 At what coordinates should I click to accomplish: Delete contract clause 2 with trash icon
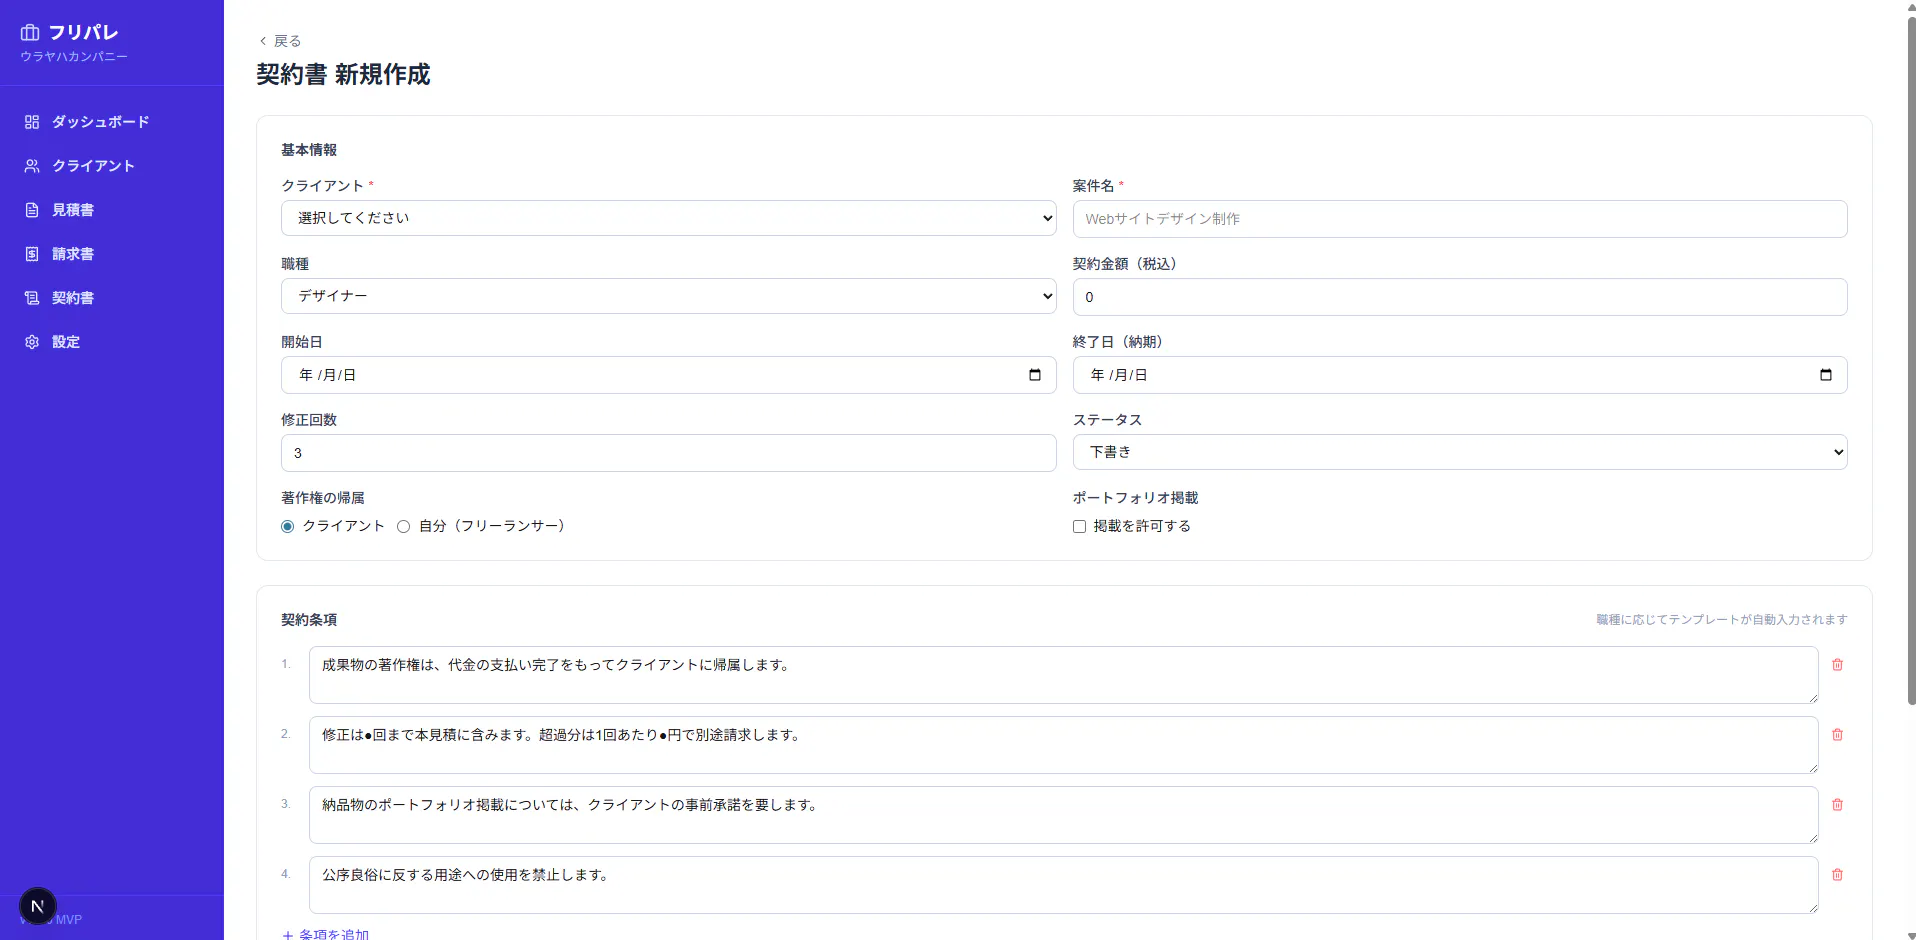[x=1837, y=735]
